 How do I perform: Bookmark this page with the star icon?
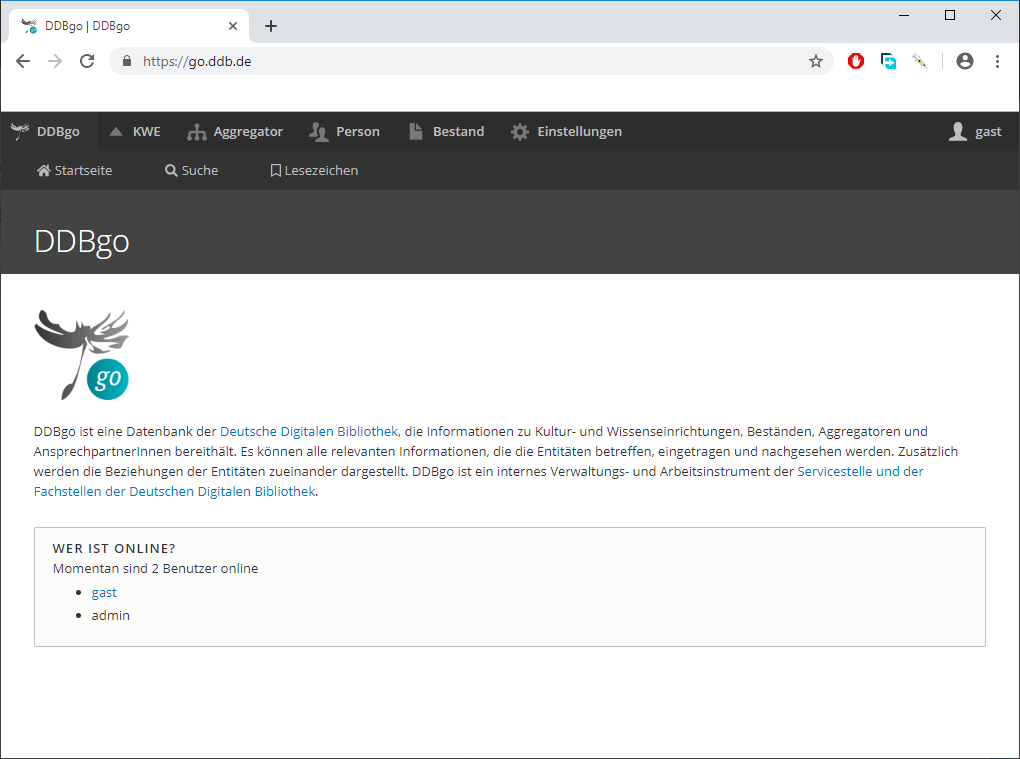coord(816,61)
